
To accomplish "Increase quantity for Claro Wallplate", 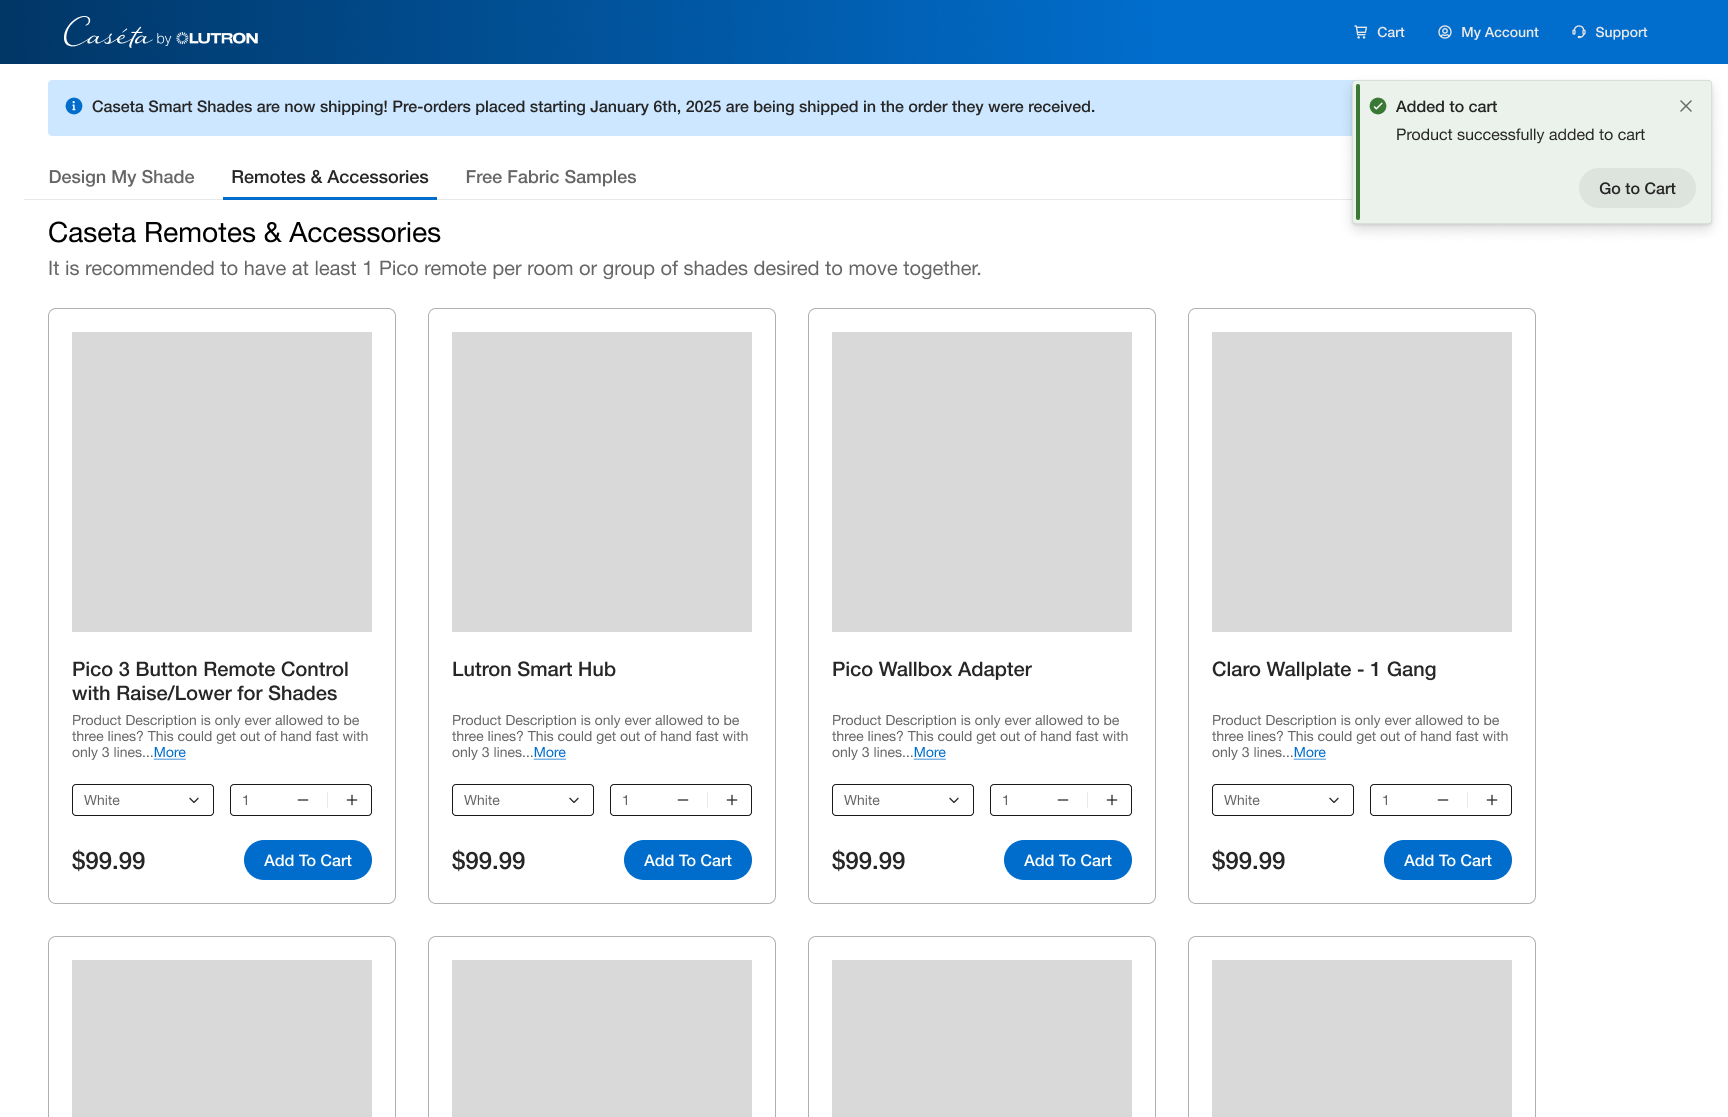I will coord(1492,800).
